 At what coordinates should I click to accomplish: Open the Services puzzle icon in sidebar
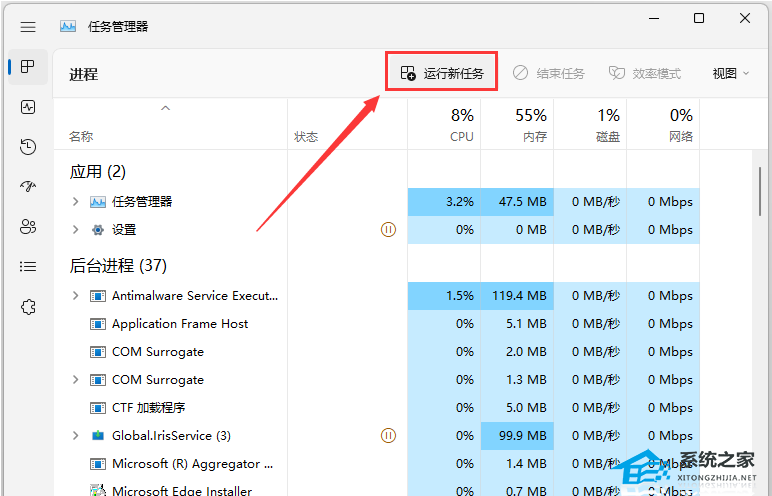tap(28, 307)
